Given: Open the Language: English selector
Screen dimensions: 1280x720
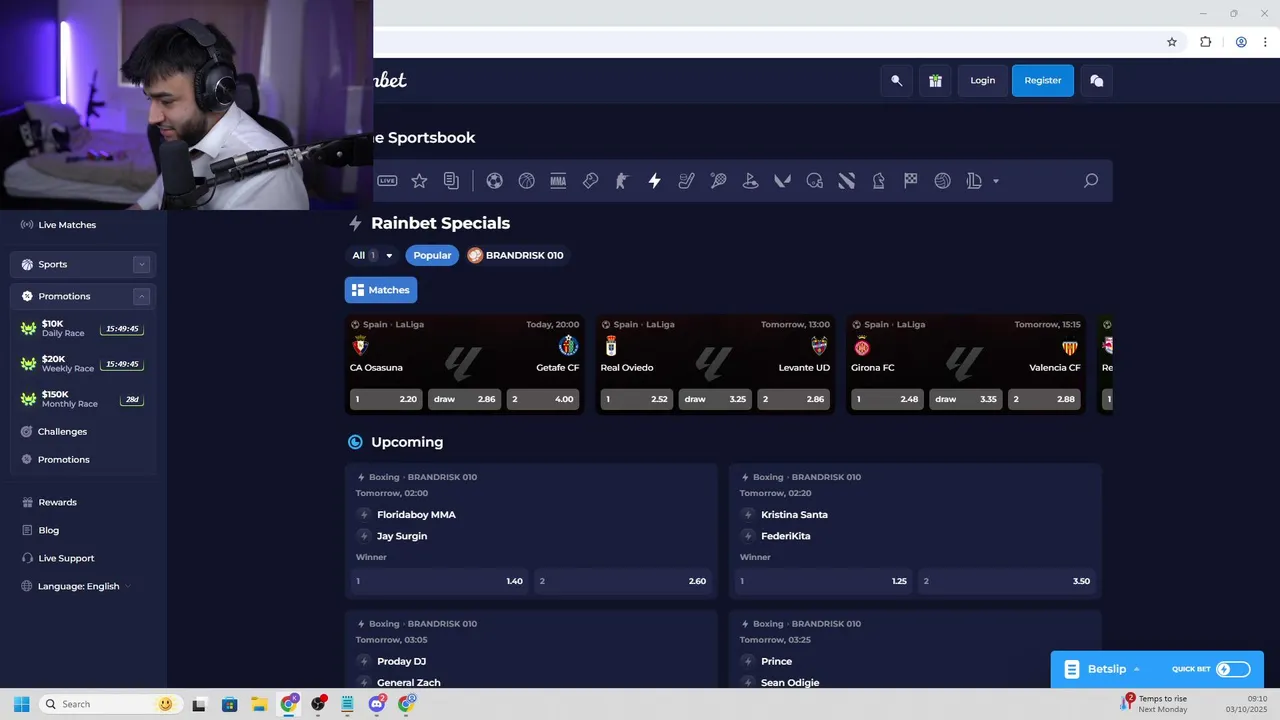Looking at the screenshot, I should [76, 586].
